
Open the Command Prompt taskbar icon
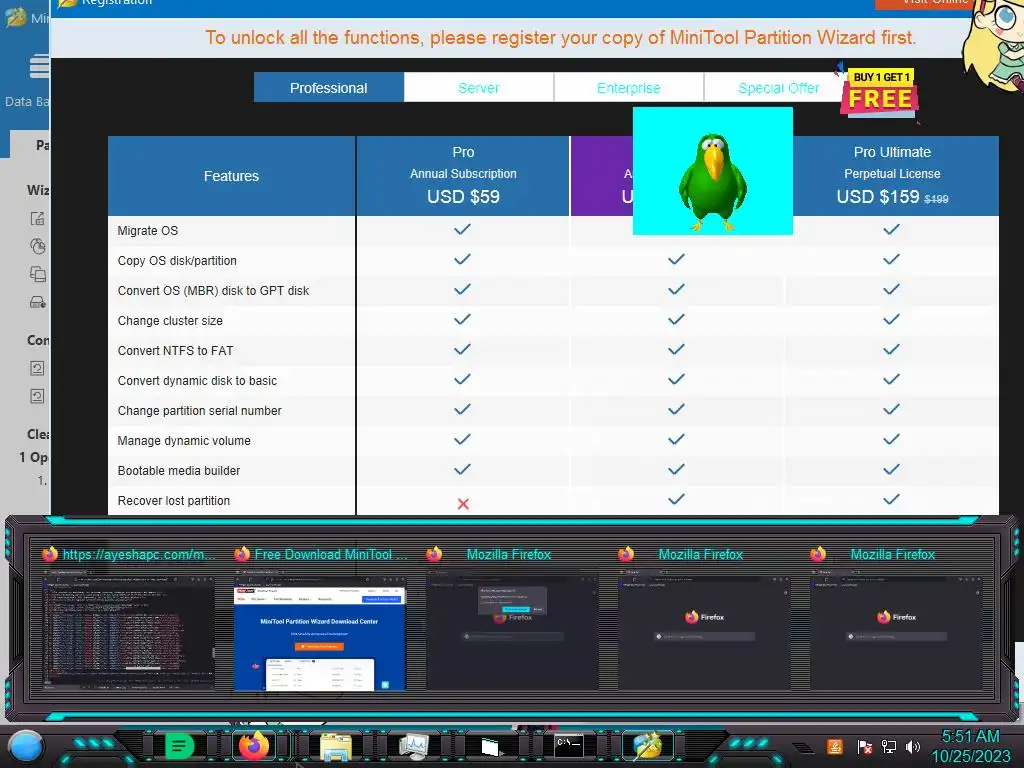[569, 746]
